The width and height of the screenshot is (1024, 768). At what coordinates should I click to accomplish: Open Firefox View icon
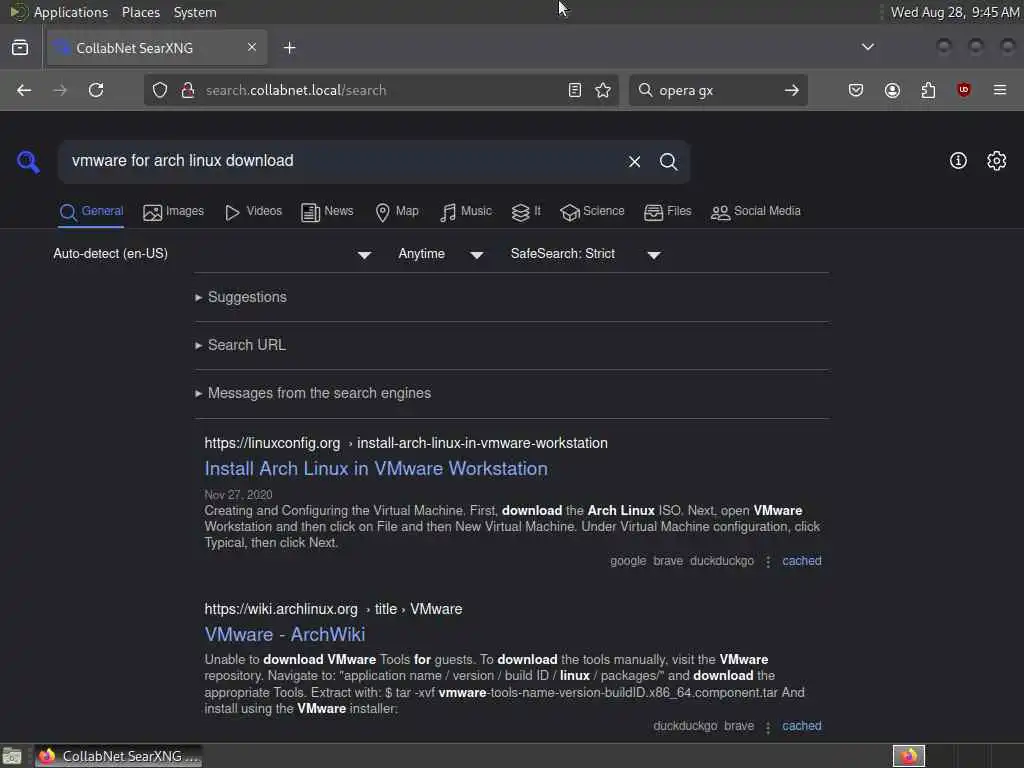click(20, 48)
